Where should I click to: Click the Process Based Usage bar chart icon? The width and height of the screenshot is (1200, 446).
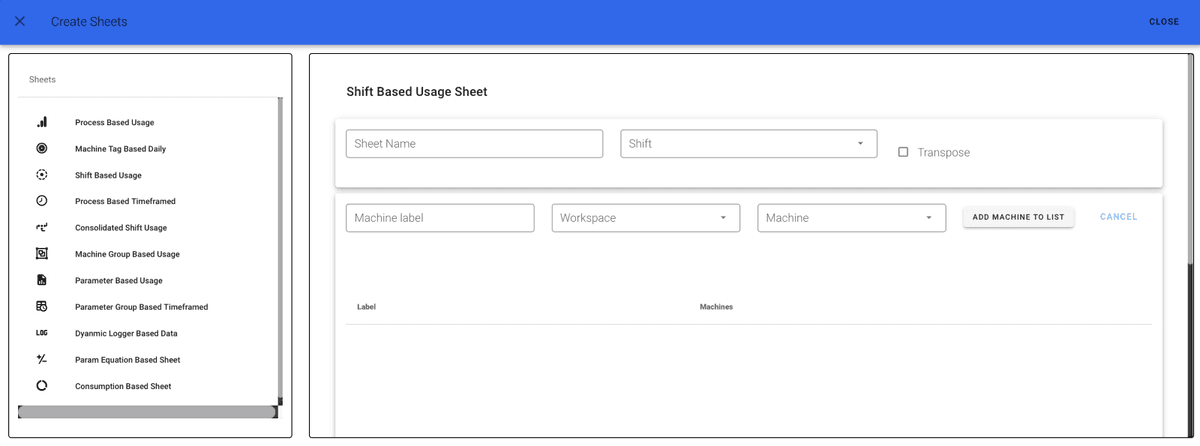click(x=42, y=122)
